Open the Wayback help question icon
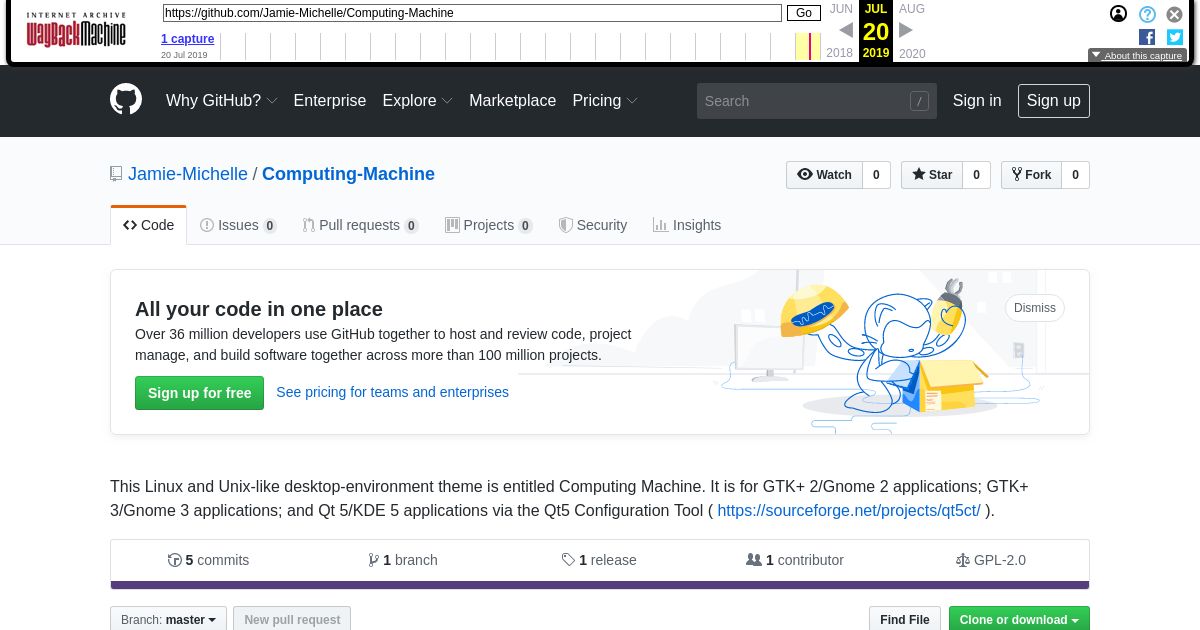The width and height of the screenshot is (1200, 630). (x=1148, y=14)
